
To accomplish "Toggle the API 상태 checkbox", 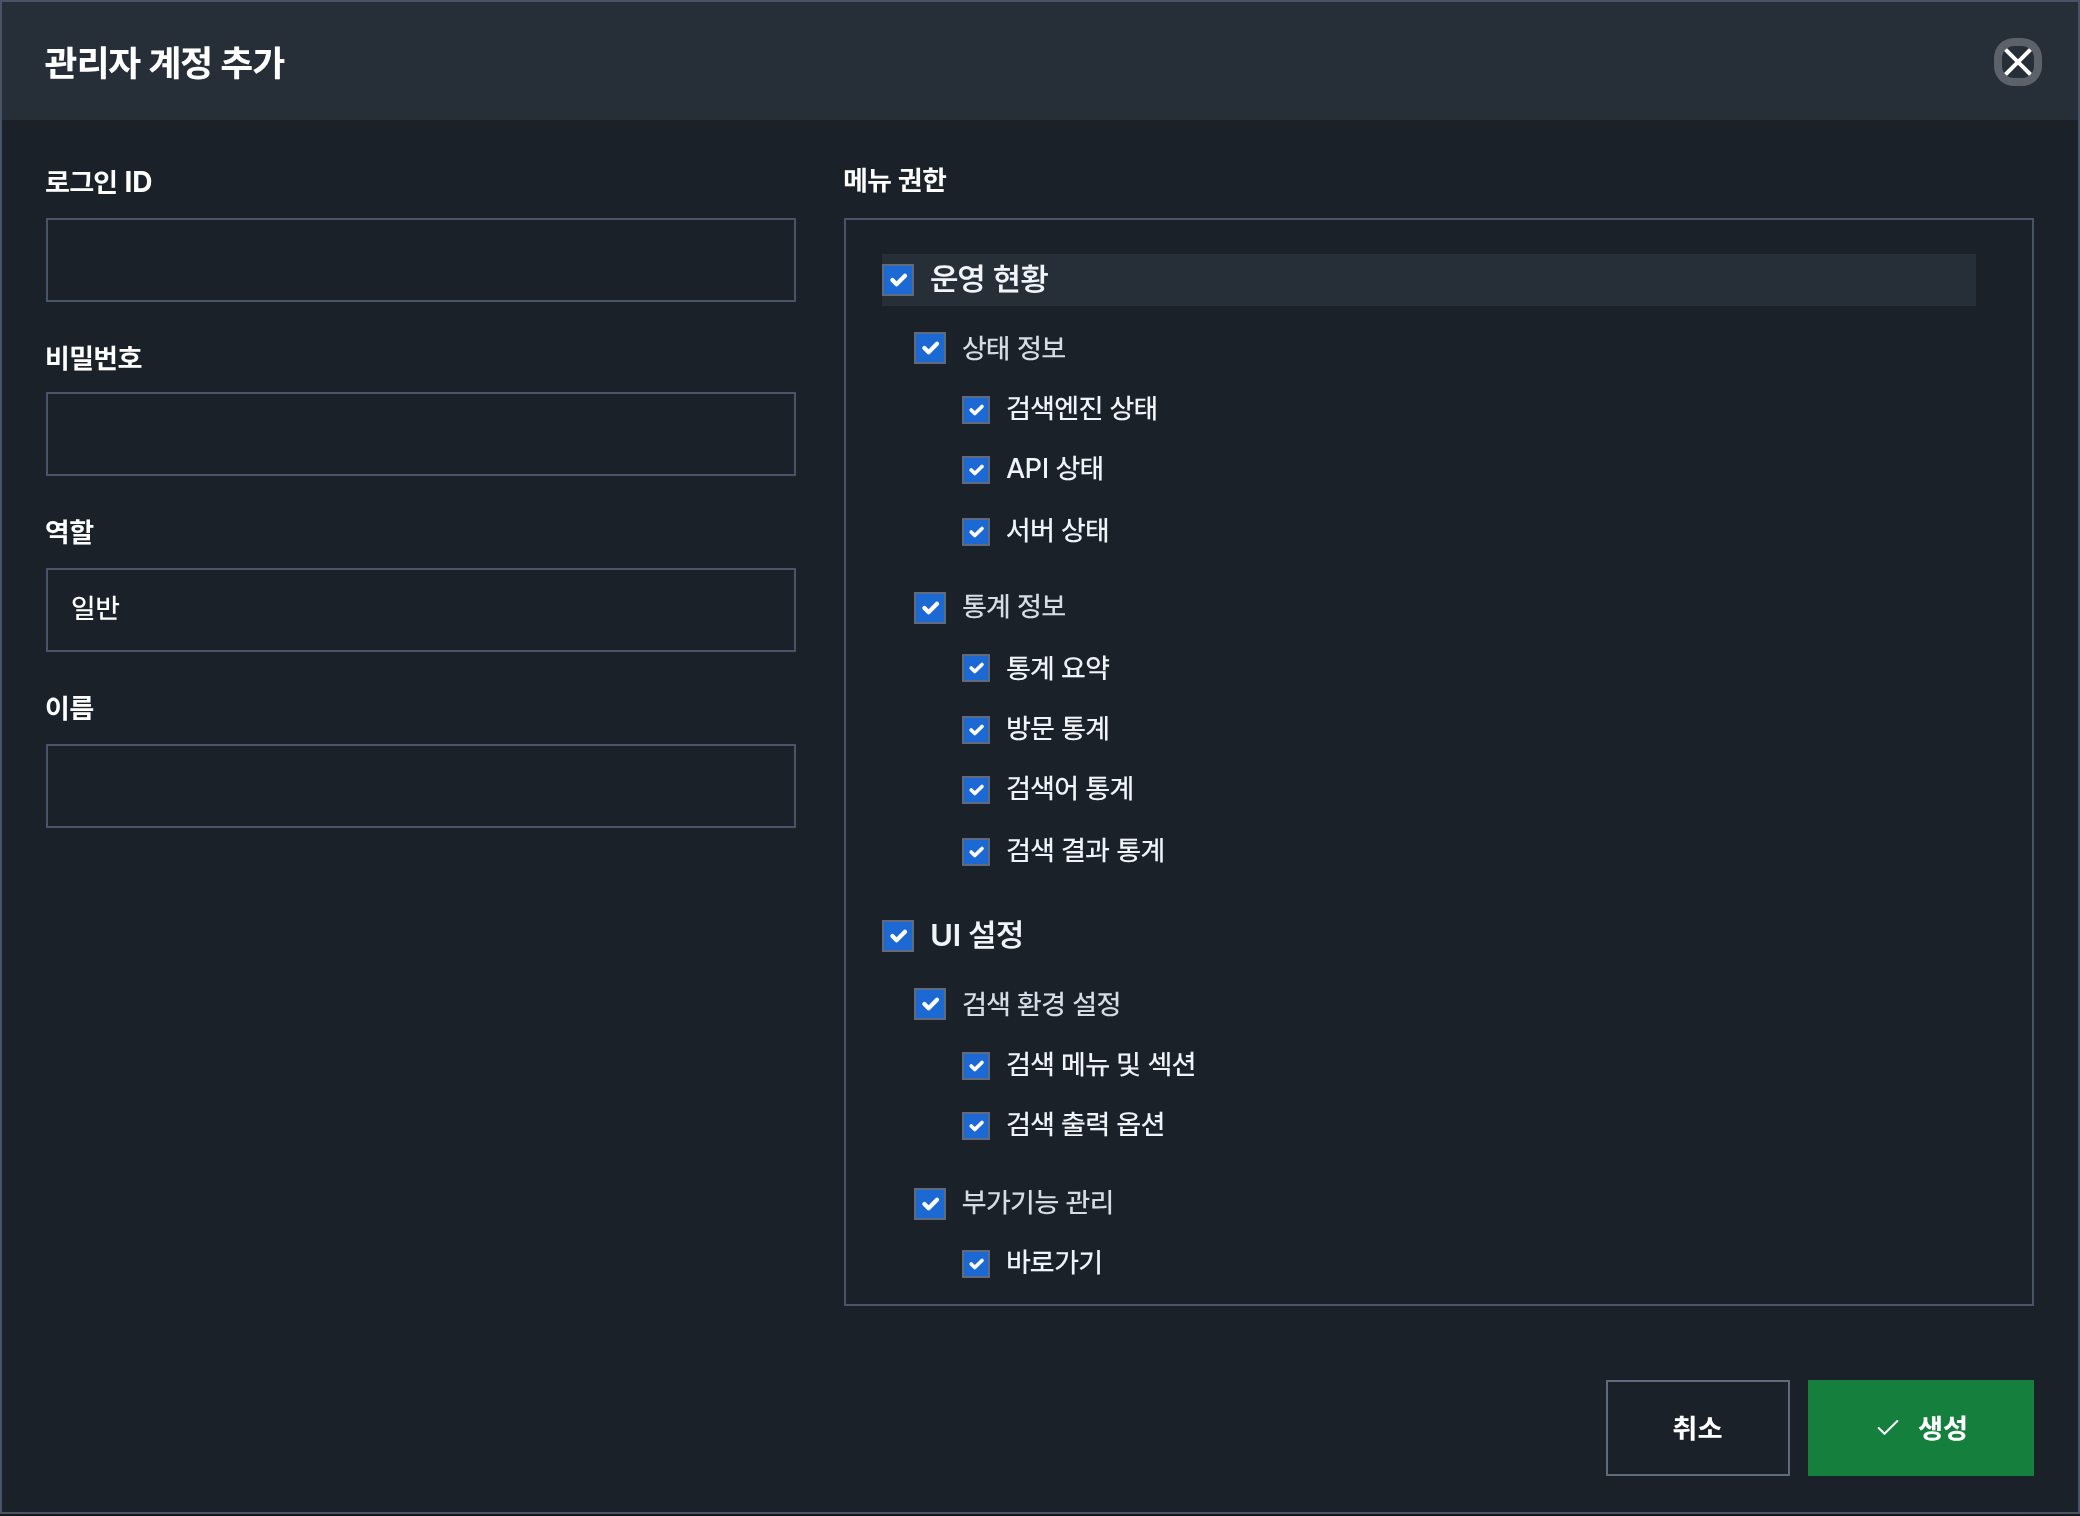I will [x=976, y=470].
